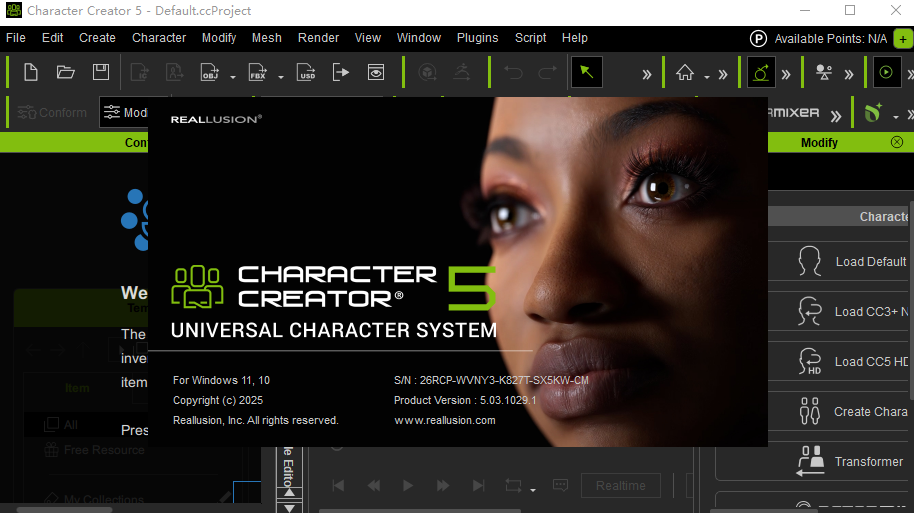Close the Modify panel with X
This screenshot has height=513, width=914.
click(x=897, y=142)
